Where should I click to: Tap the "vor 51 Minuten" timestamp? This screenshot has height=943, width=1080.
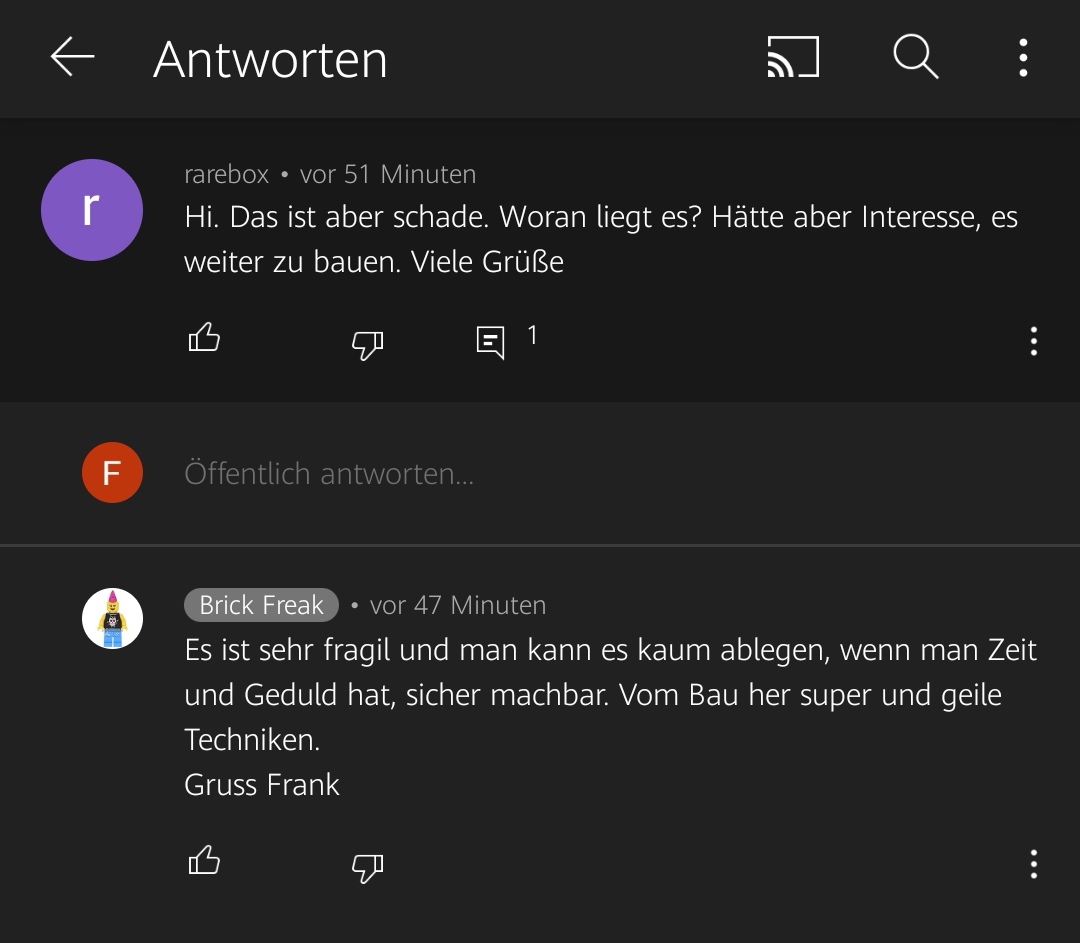[388, 174]
